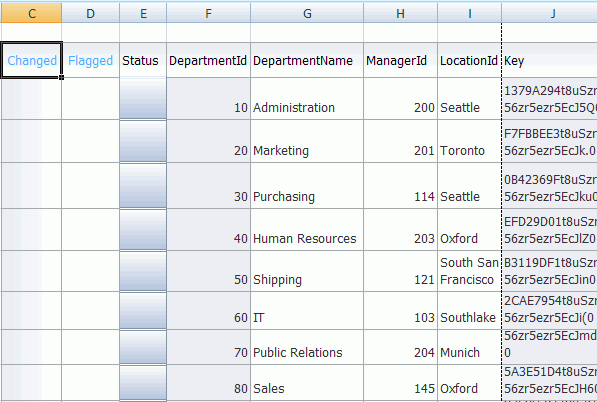Select the Shipping department name cell

[307, 271]
